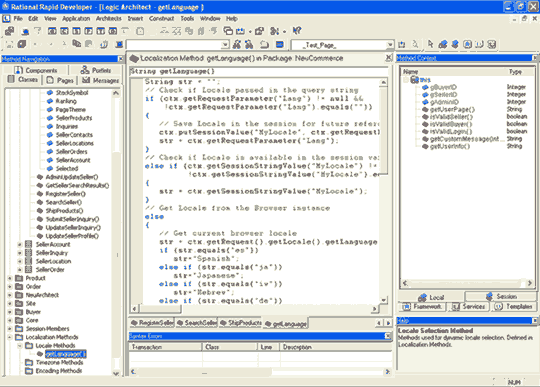540x387 pixels.
Task: Switch to the Services tab
Action: [468, 306]
